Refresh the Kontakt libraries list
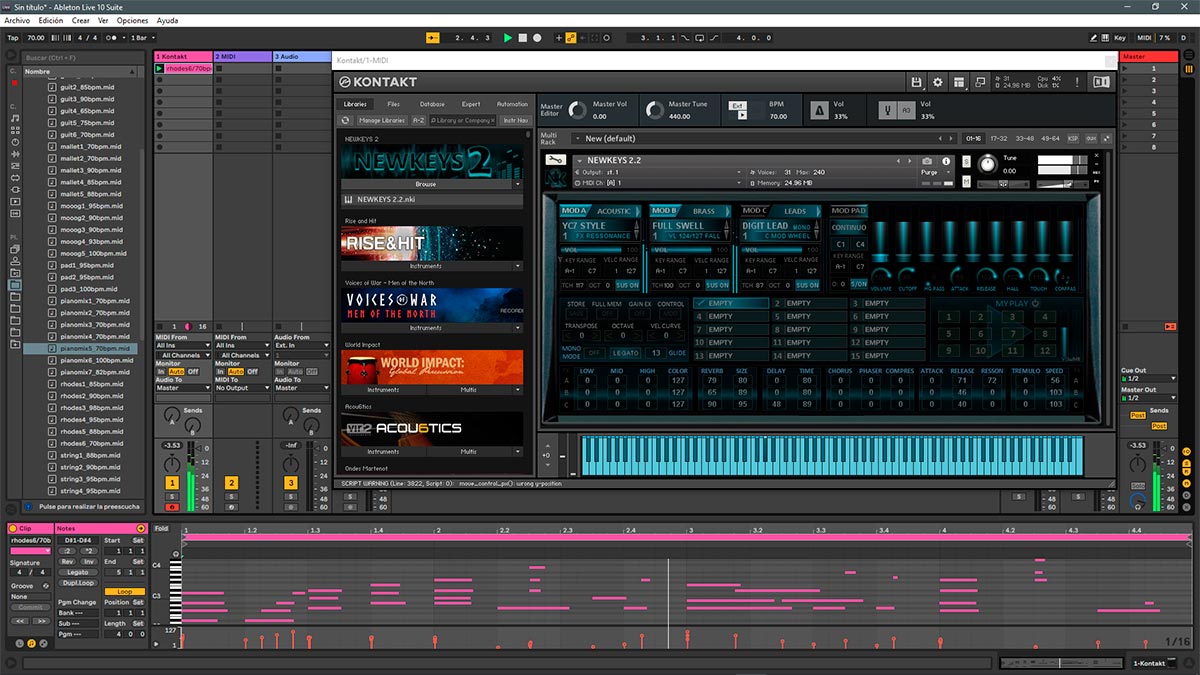Image resolution: width=1200 pixels, height=675 pixels. pos(347,120)
